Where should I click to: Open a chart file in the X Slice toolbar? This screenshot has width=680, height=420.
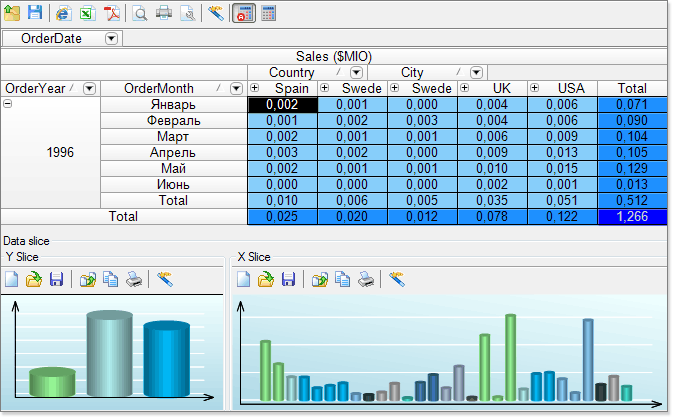coord(266,279)
